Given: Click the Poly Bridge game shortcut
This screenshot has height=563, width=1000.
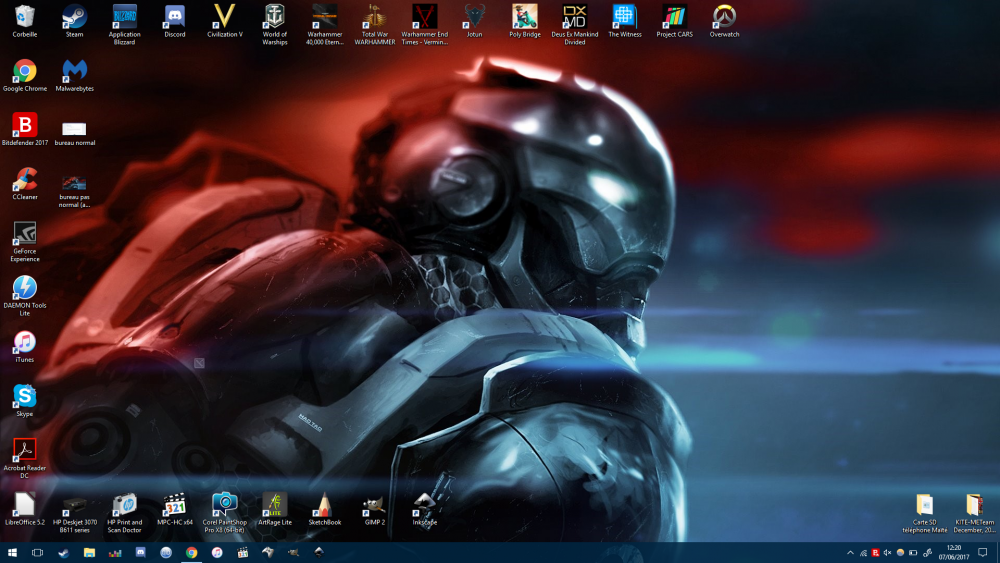Looking at the screenshot, I should pos(524,17).
